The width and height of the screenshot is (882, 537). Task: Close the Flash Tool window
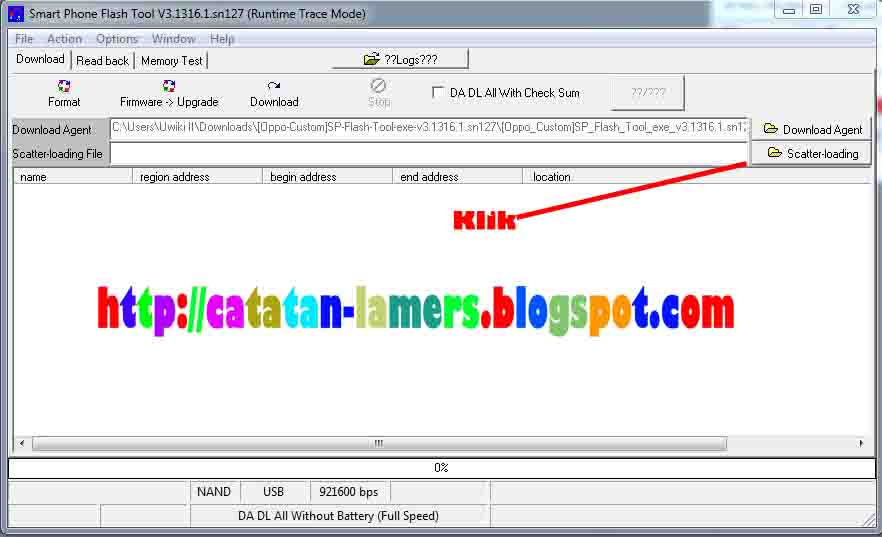point(853,10)
